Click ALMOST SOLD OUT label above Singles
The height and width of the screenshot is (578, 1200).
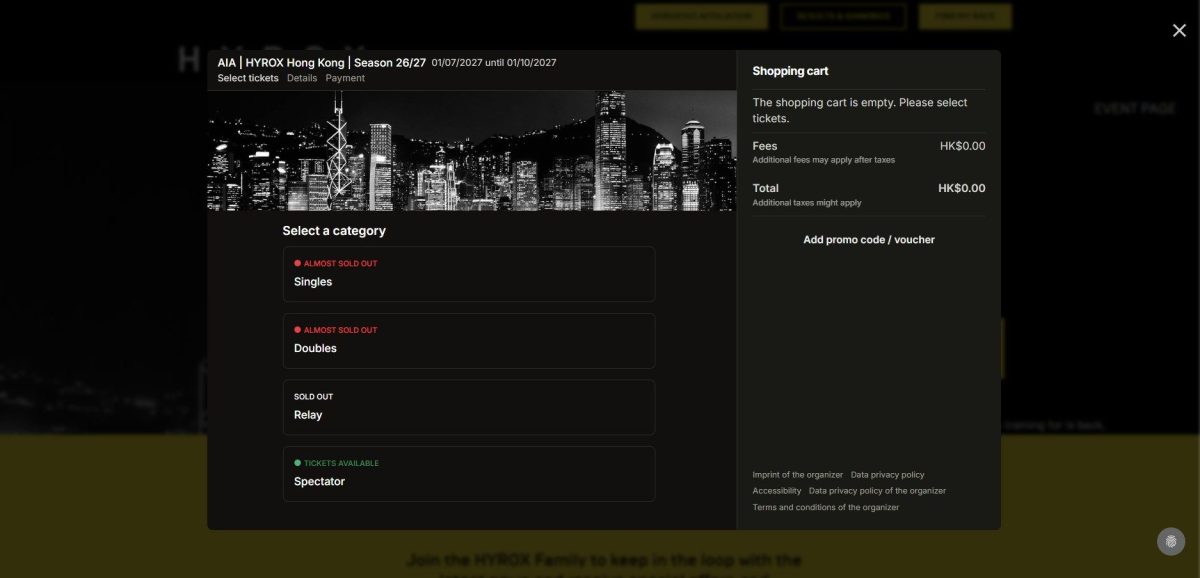(340, 264)
